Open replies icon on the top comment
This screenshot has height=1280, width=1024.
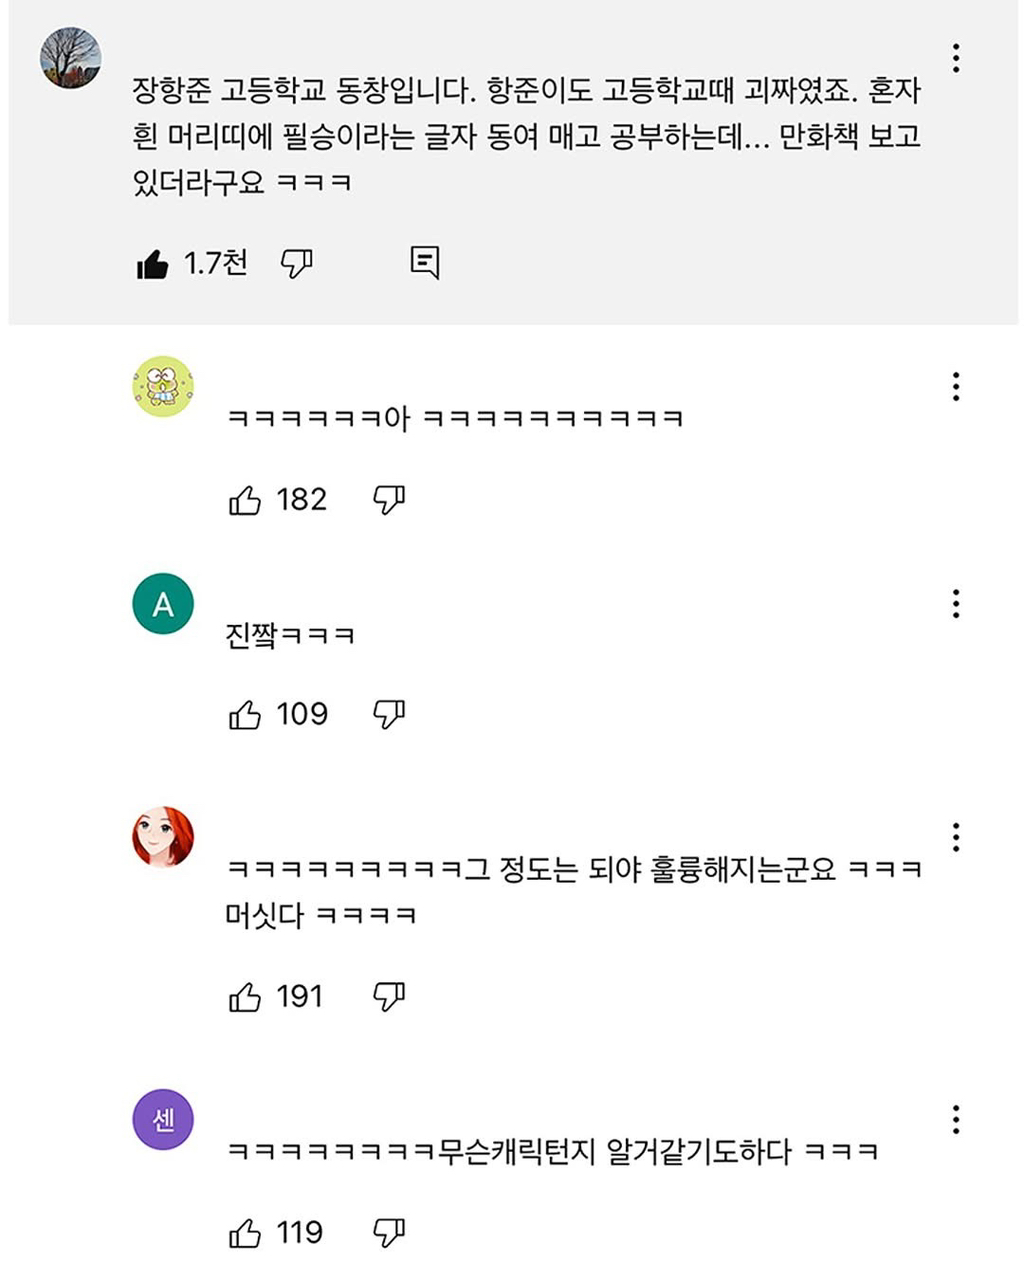pos(425,262)
